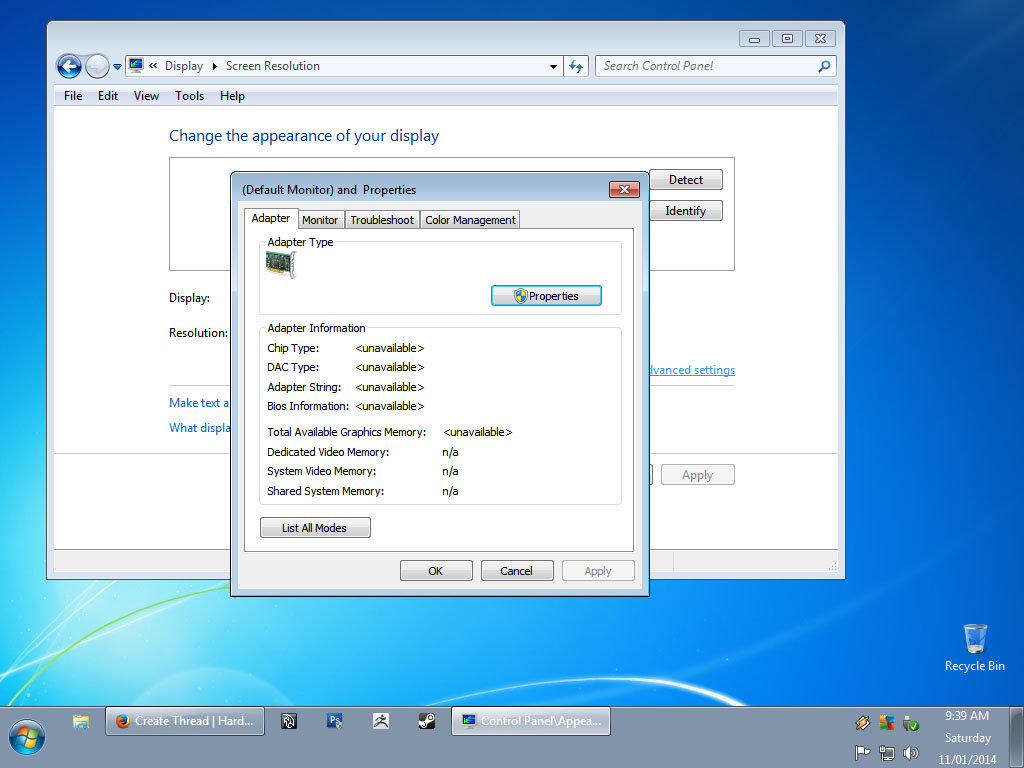
Task: Open the Tools menu
Action: 189,96
